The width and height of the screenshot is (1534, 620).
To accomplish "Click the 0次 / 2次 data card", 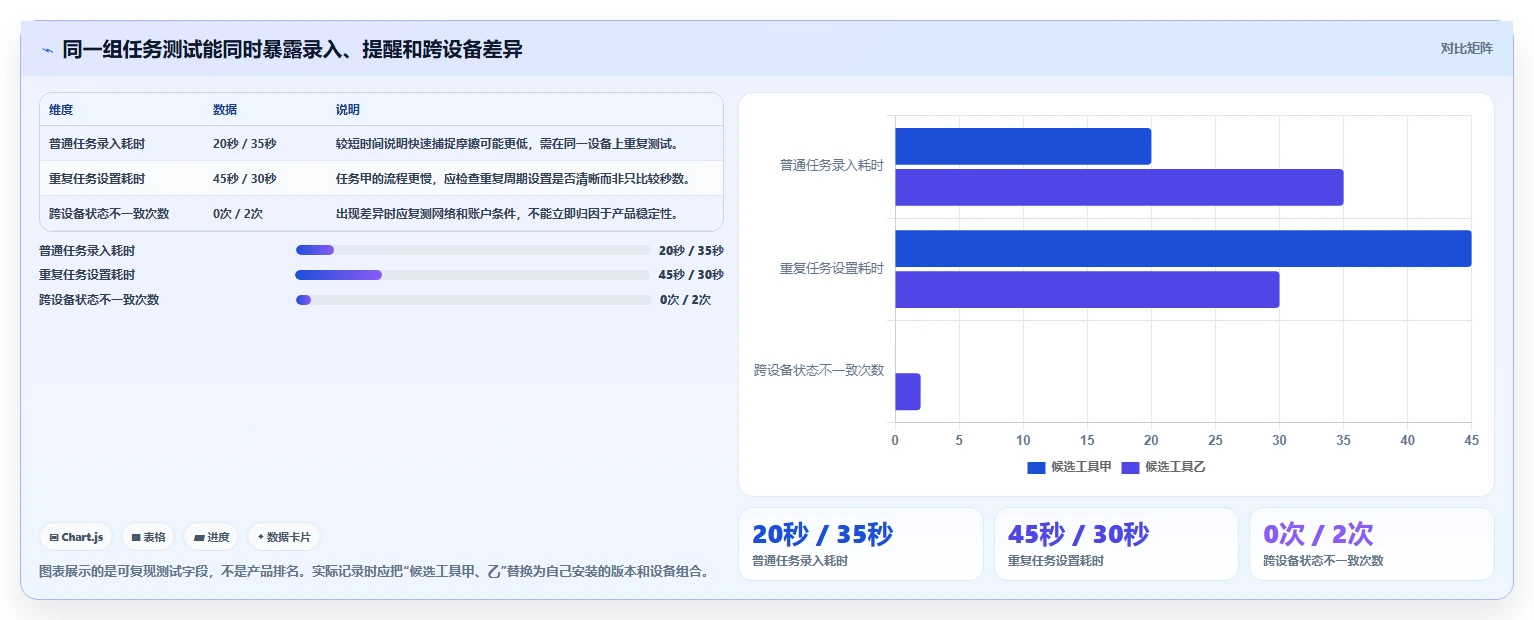I will [x=1372, y=544].
